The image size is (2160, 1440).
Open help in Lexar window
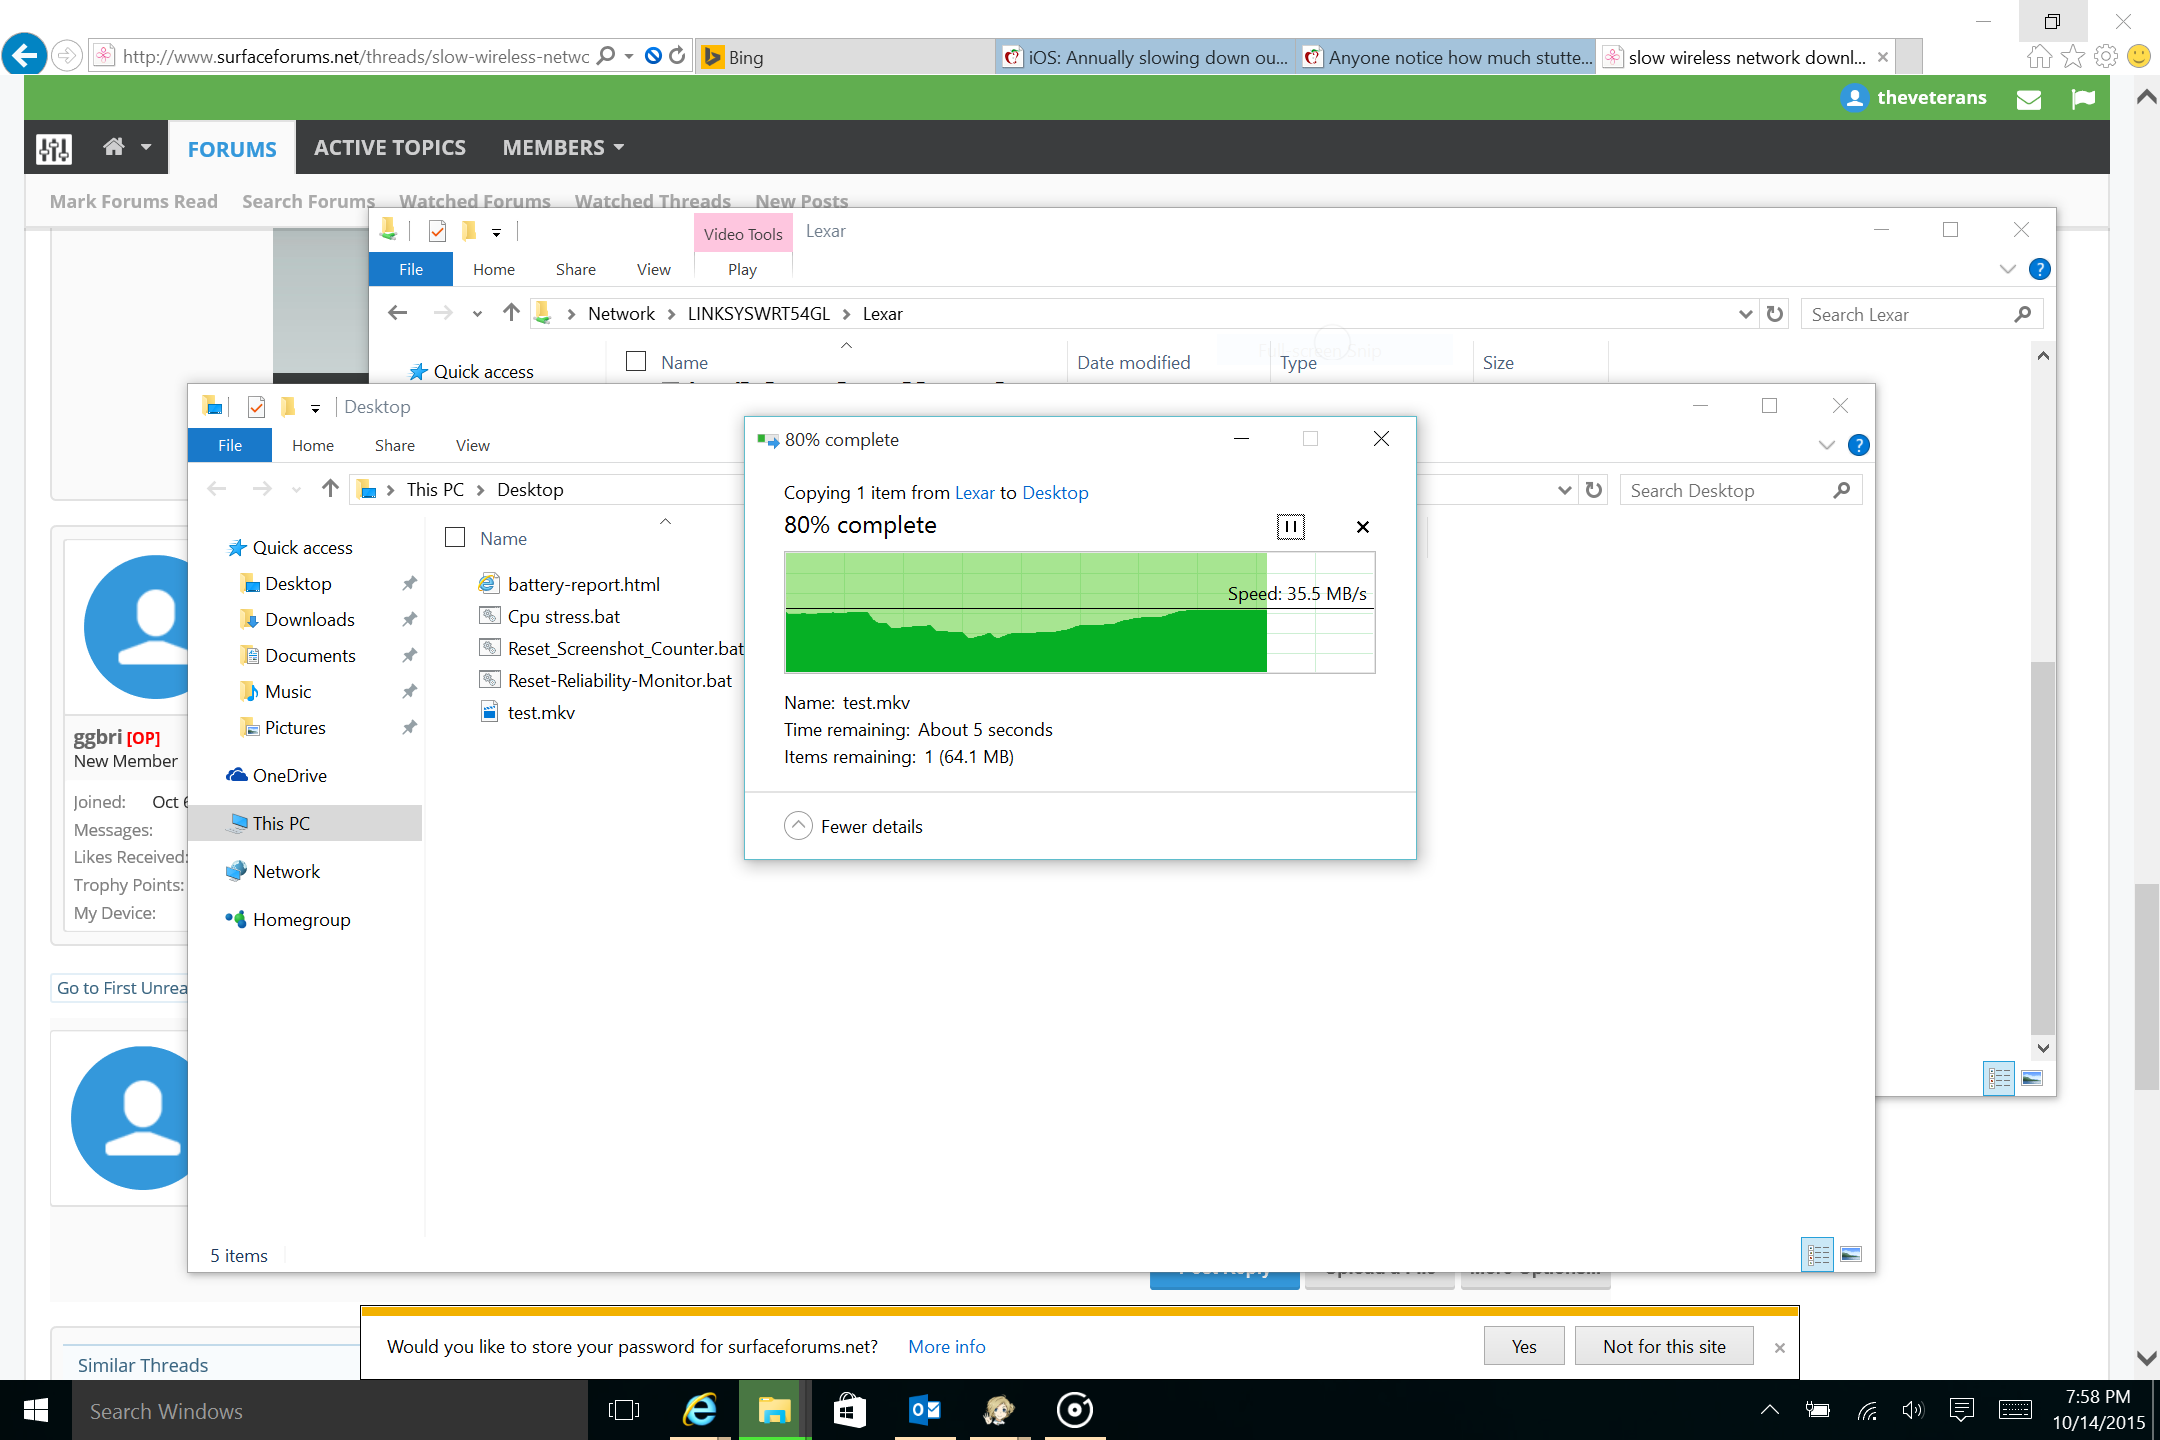[2040, 269]
